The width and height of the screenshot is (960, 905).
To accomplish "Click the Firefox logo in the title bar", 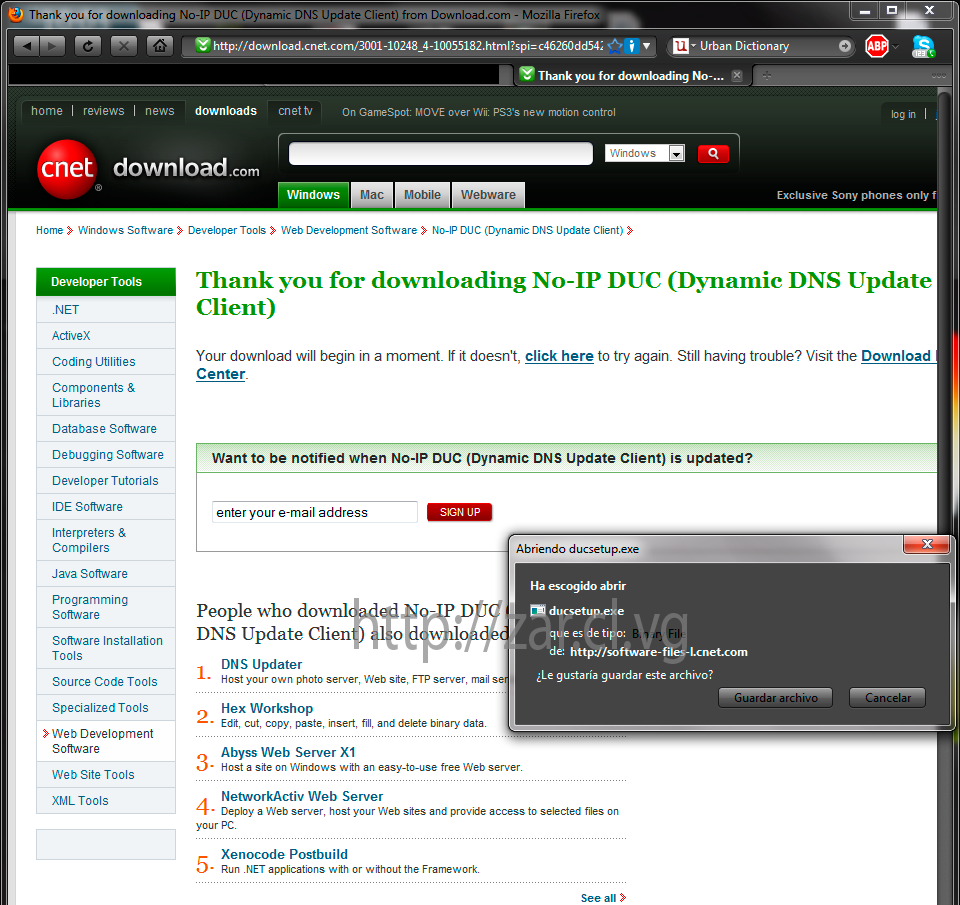I will click(x=15, y=14).
